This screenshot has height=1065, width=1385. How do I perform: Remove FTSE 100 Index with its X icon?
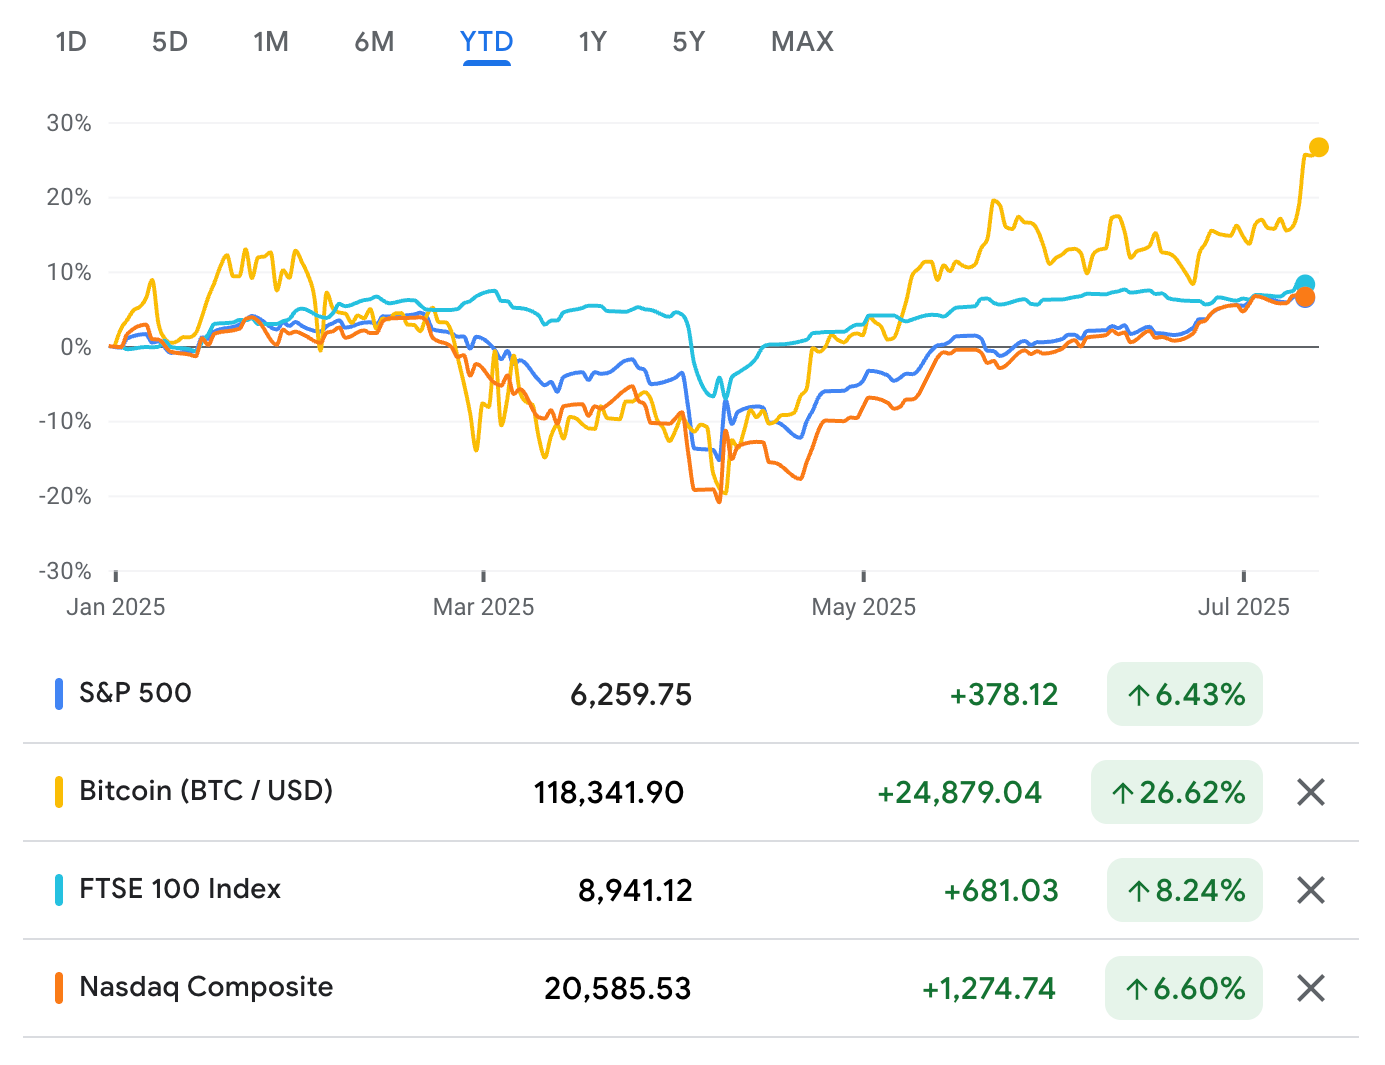click(x=1311, y=890)
